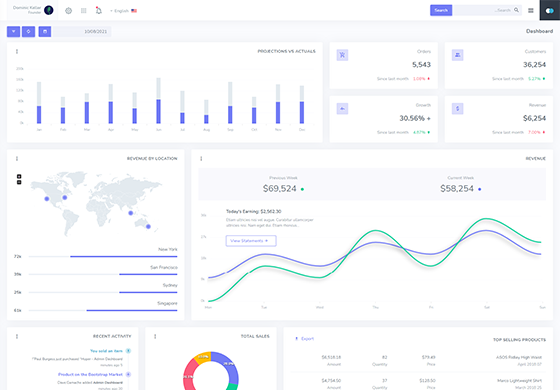Click the Customers card icon
Screen dimensions: 560x390
[x=458, y=55]
